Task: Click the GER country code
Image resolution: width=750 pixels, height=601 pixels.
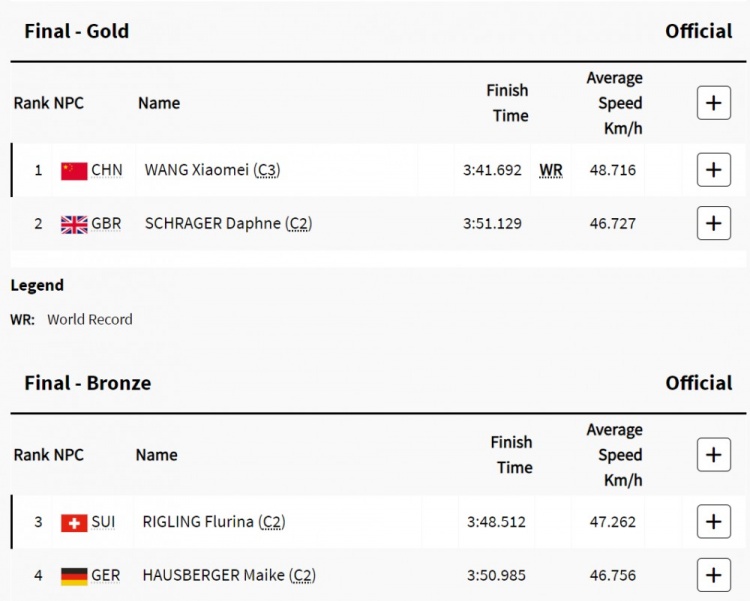Action: (106, 575)
